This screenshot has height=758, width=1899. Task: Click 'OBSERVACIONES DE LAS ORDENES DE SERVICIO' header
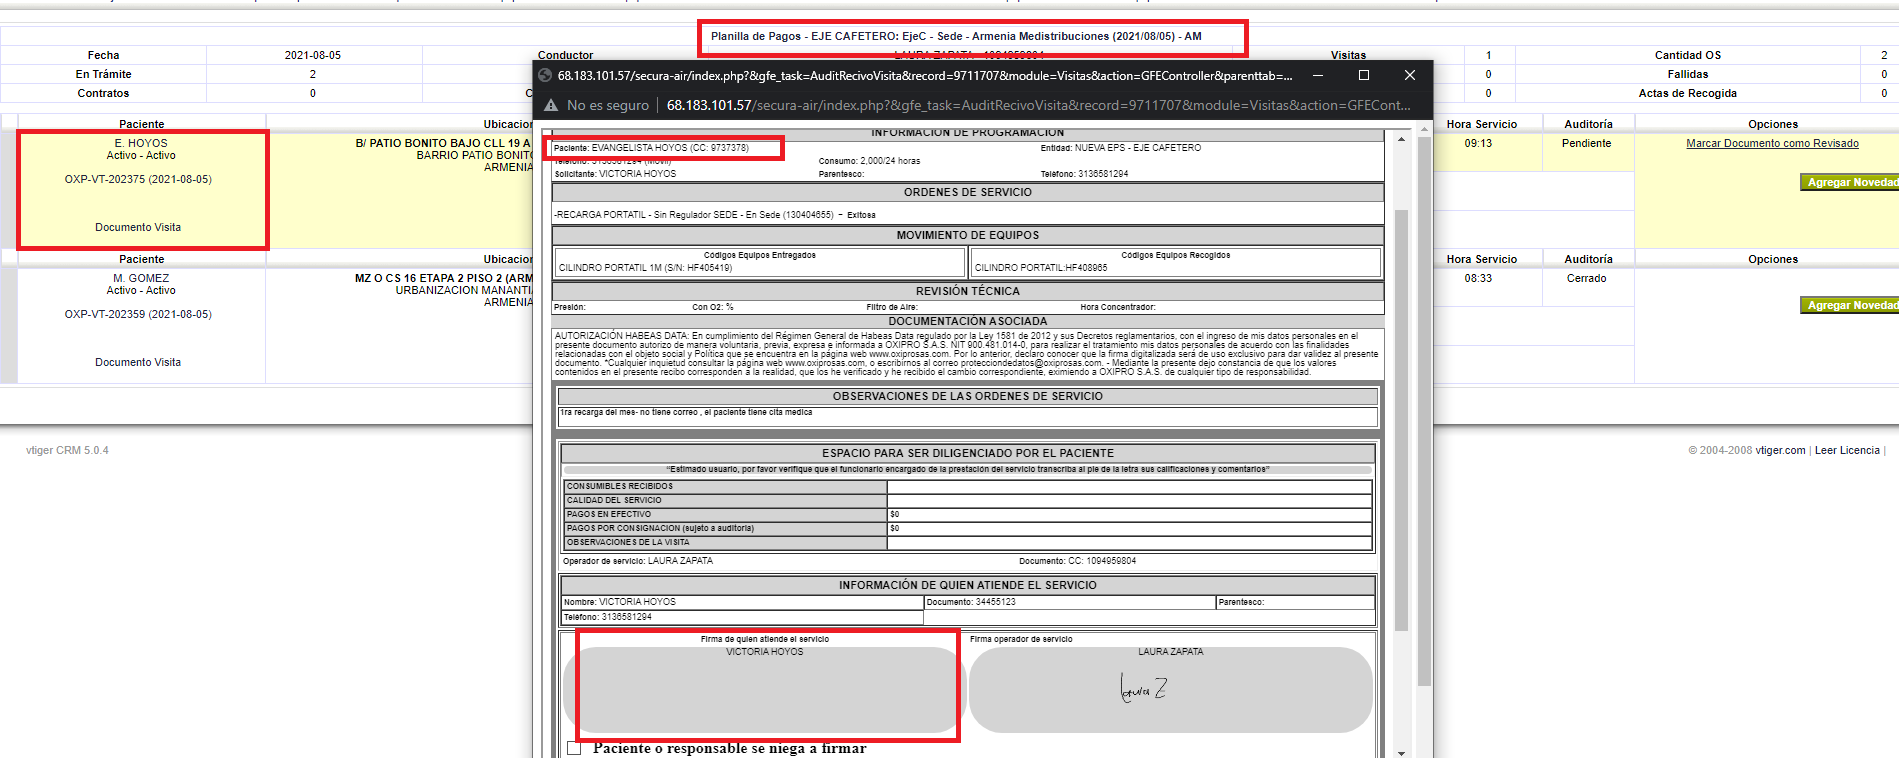967,396
